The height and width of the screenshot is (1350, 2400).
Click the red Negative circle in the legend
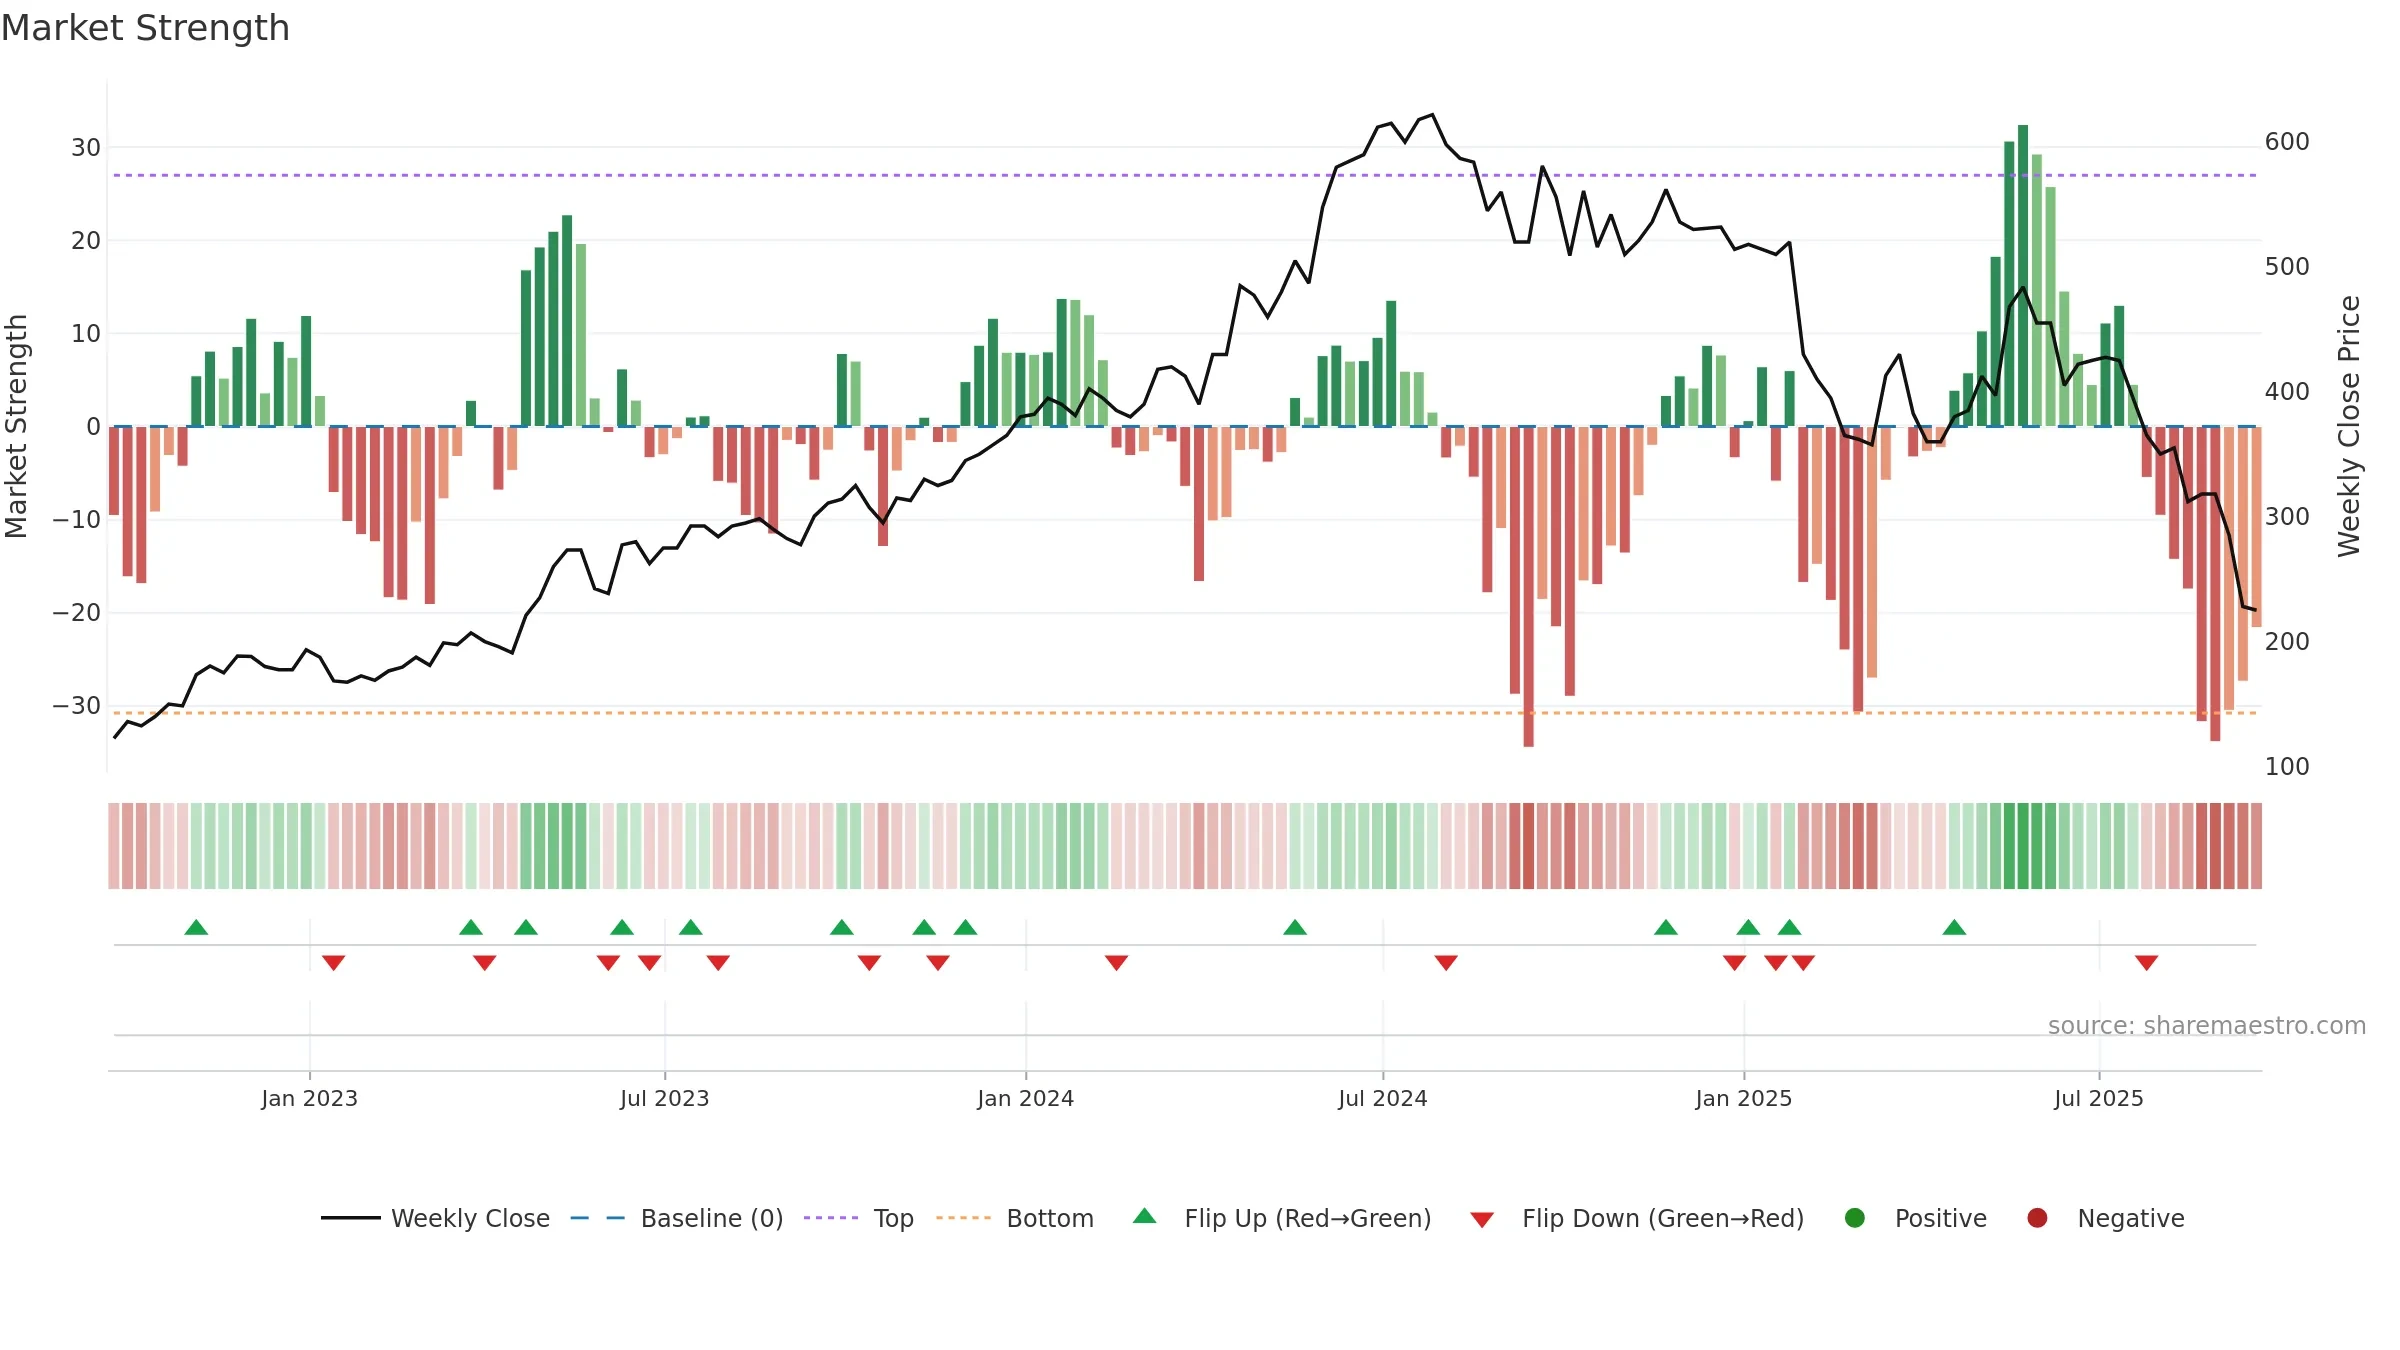(x=2037, y=1218)
